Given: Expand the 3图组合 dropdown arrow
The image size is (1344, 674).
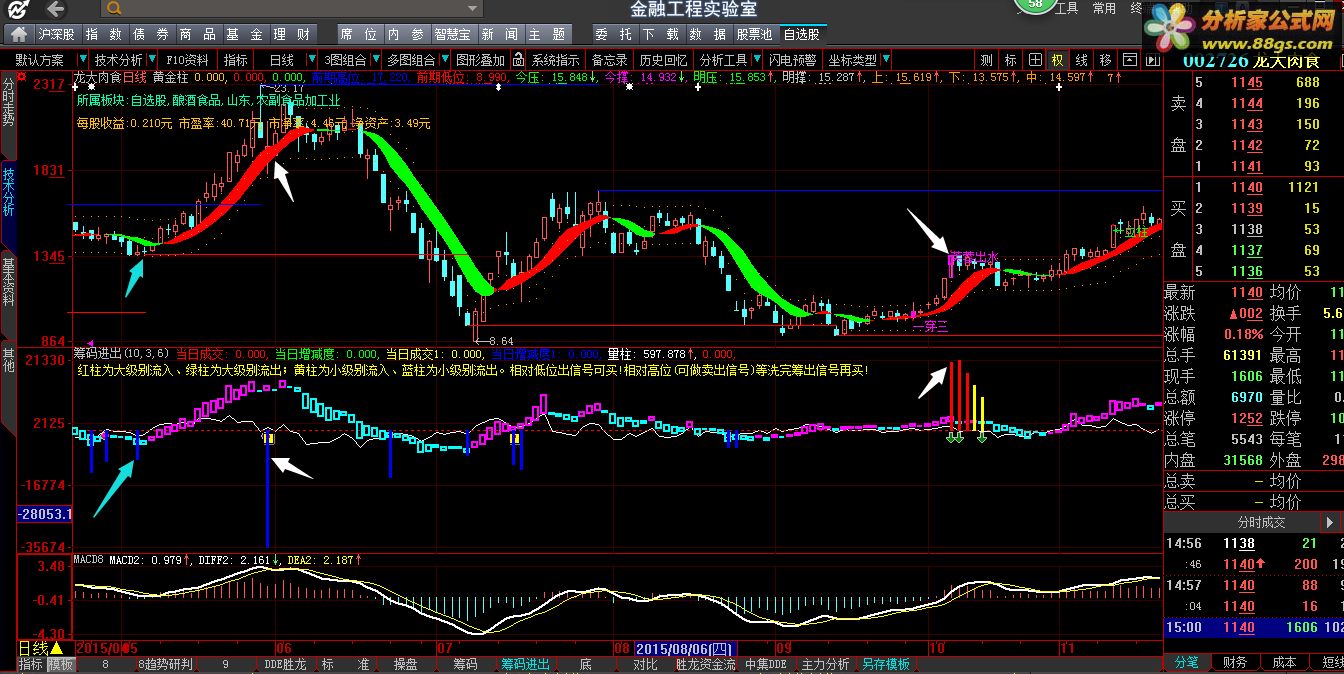Looking at the screenshot, I should 375,60.
